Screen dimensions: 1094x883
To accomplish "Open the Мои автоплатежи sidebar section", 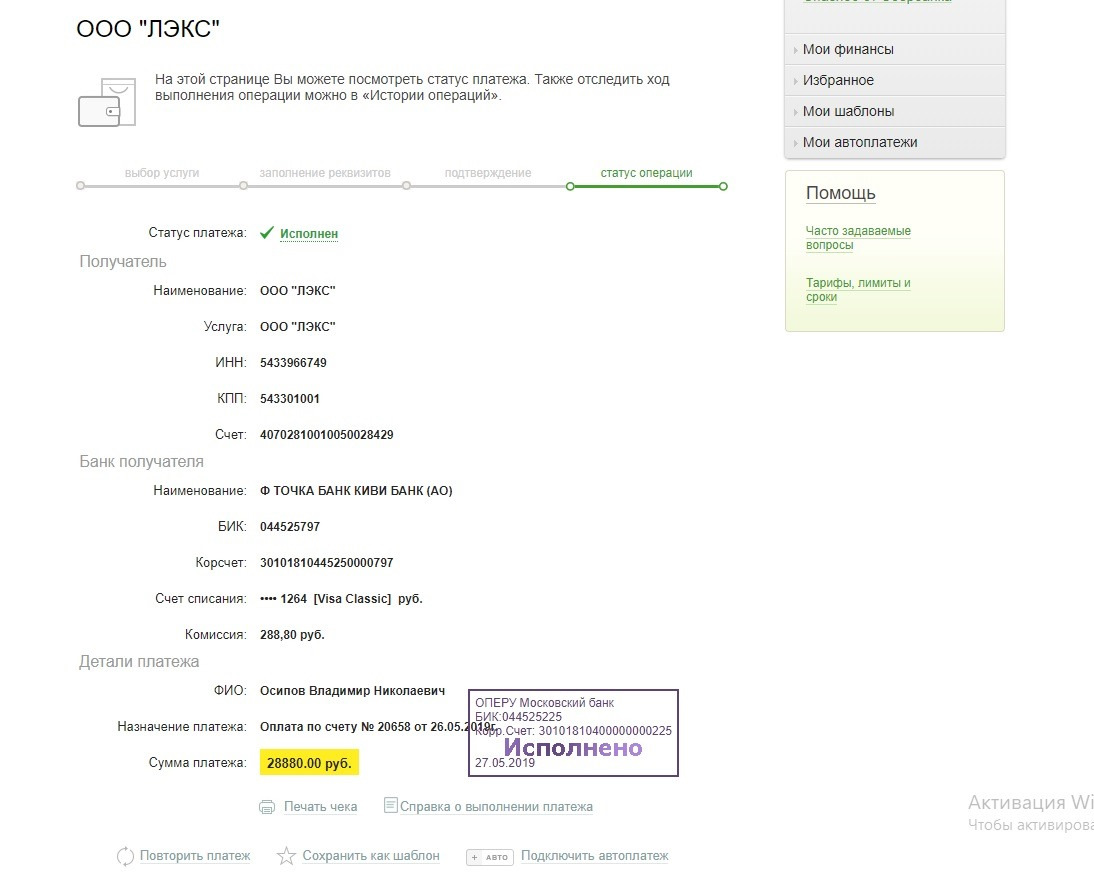I will tap(859, 142).
